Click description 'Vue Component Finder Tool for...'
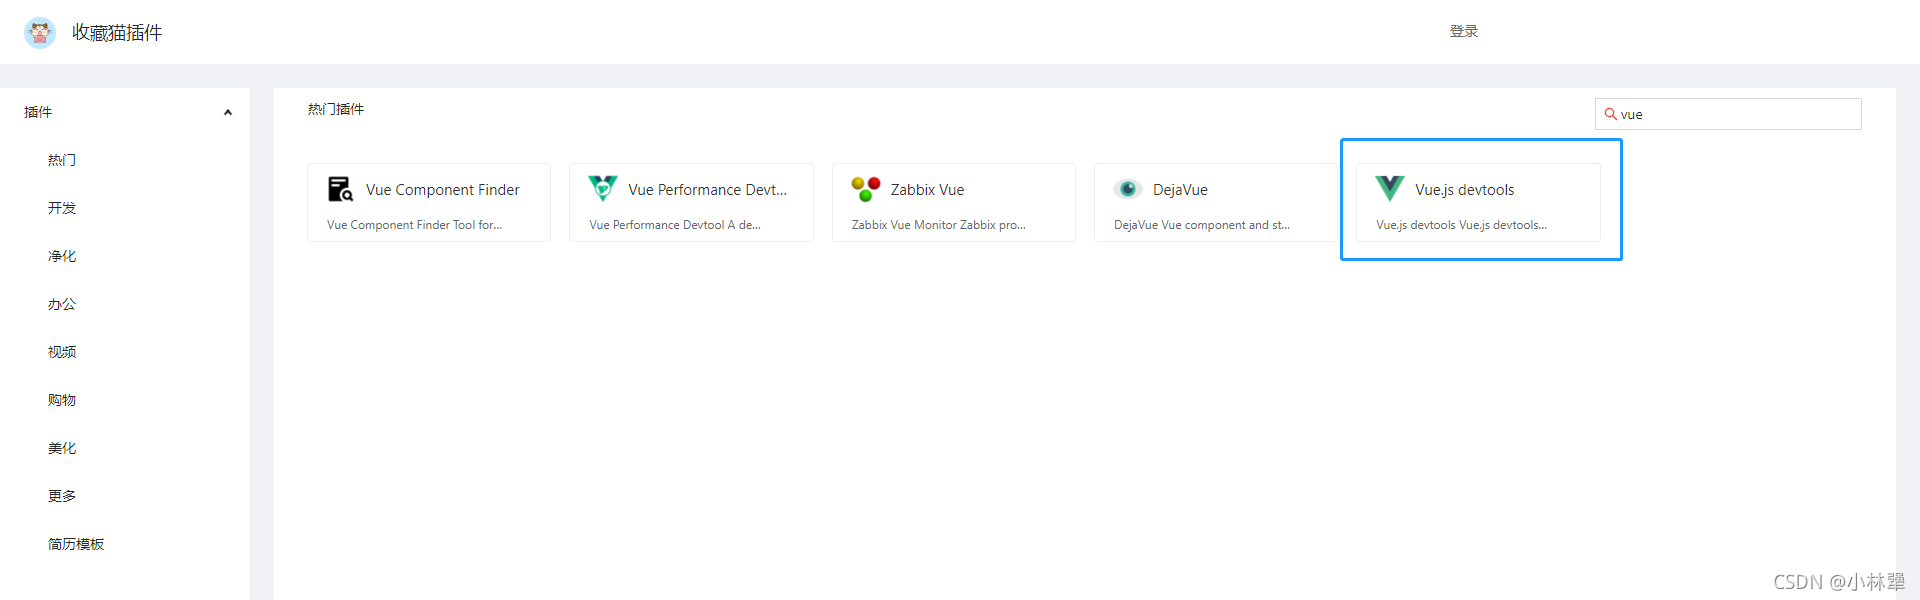The height and width of the screenshot is (600, 1920). pyautogui.click(x=414, y=225)
